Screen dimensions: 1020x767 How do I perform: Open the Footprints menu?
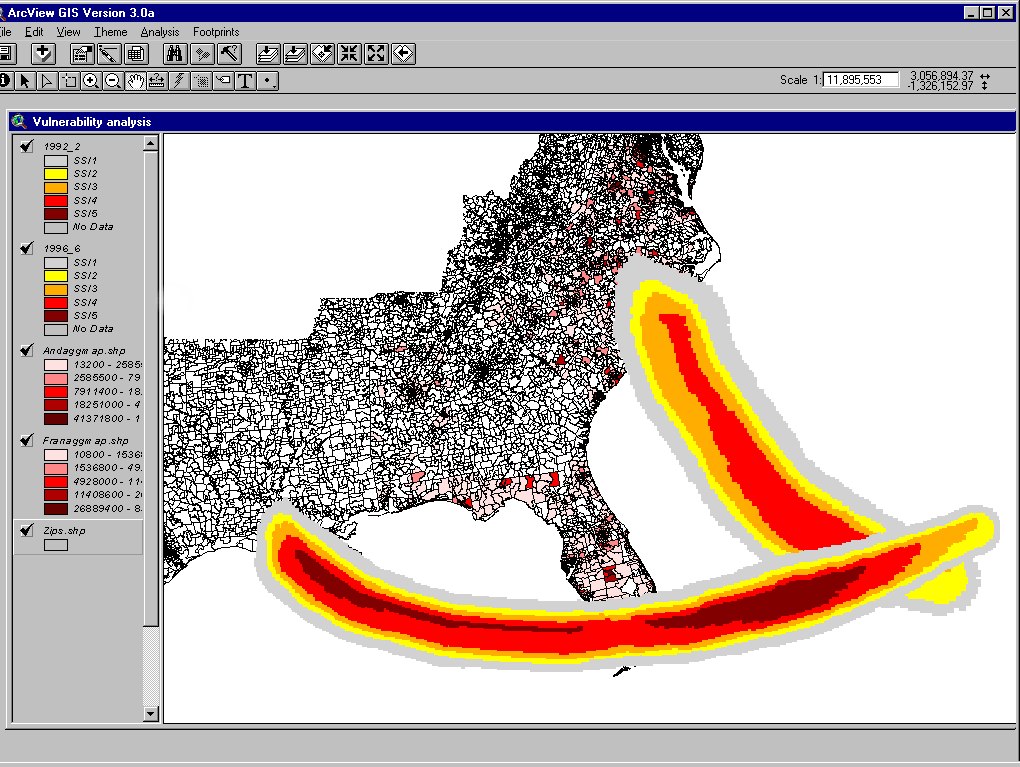[216, 32]
